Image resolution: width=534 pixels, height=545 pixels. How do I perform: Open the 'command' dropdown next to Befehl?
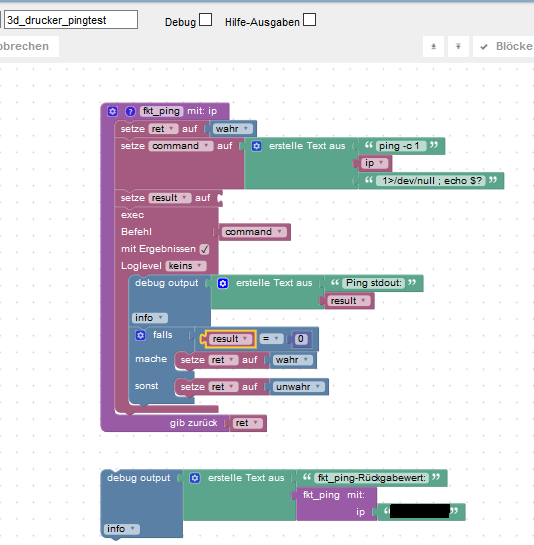coord(254,232)
